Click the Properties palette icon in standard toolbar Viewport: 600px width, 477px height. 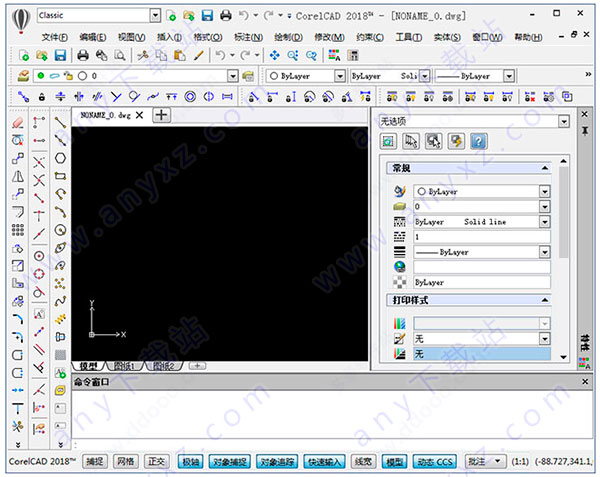[334, 56]
